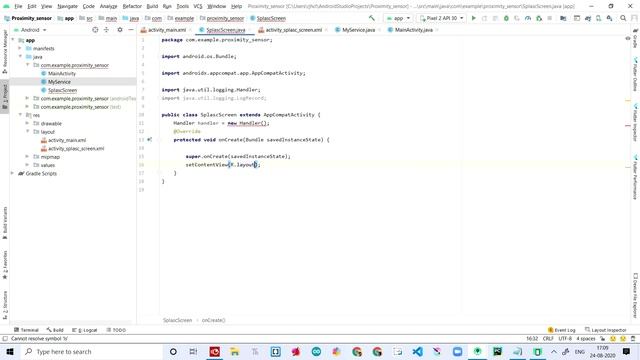Click the Collapse All icon in Project panel
The width and height of the screenshot is (640, 360).
107,30
